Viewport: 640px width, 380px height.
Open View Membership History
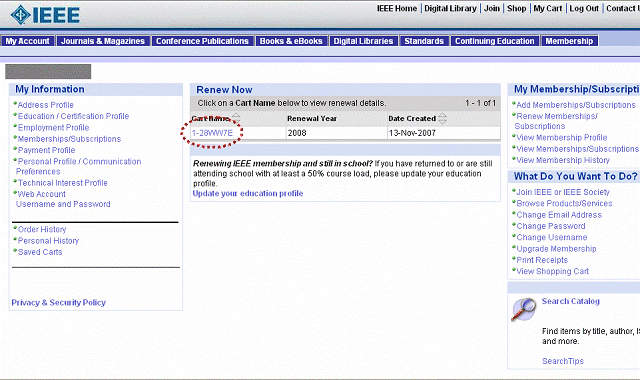[563, 160]
